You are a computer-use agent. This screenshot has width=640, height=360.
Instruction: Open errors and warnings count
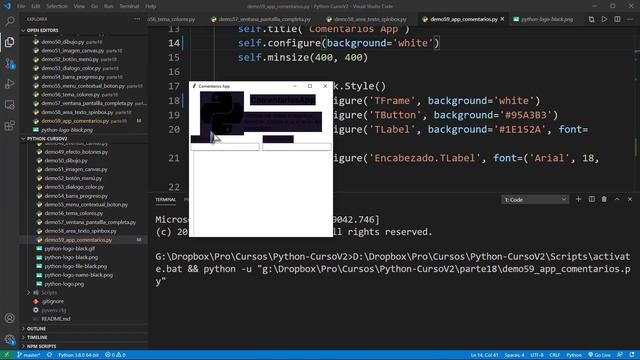click(115, 355)
